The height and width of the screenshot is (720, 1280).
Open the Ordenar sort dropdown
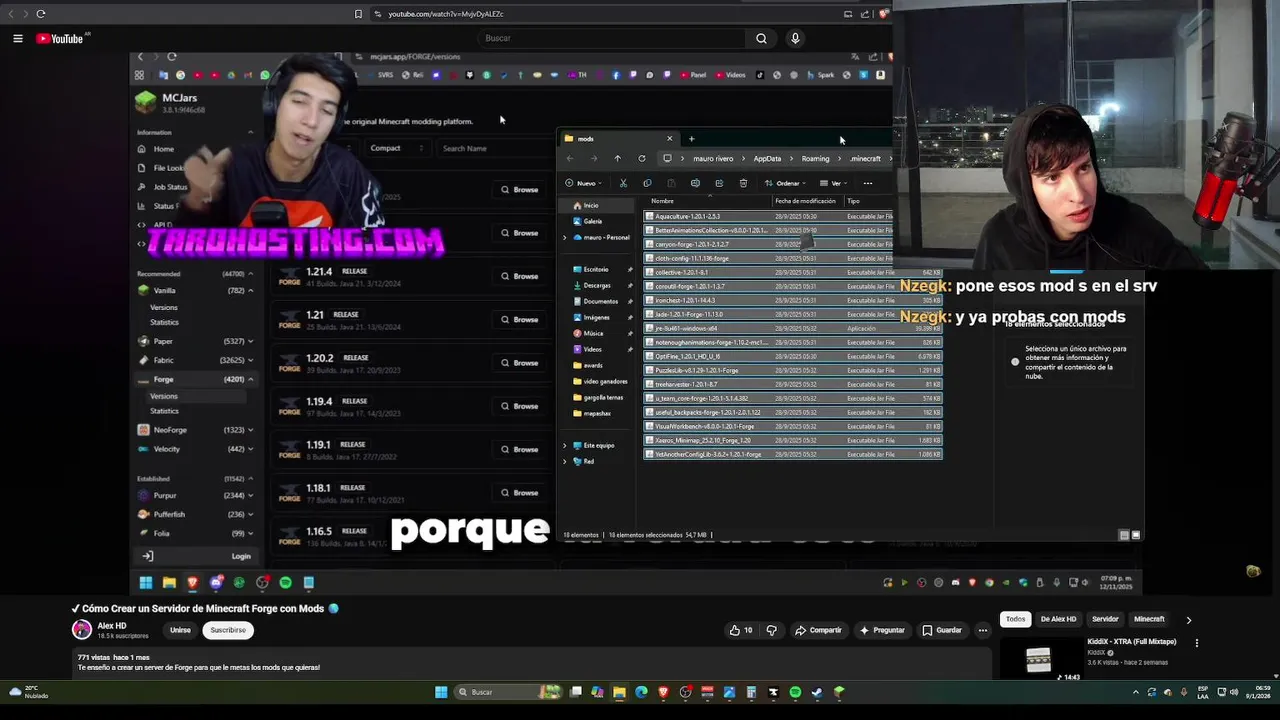pos(787,183)
